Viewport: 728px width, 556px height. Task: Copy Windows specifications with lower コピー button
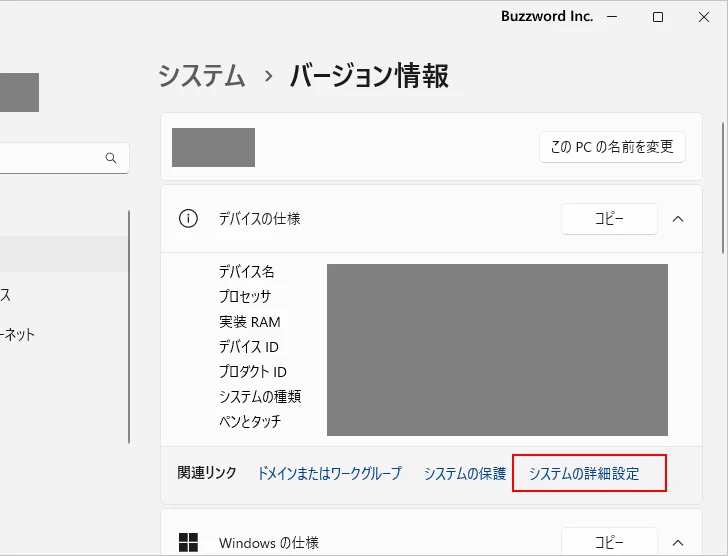pyautogui.click(x=609, y=542)
